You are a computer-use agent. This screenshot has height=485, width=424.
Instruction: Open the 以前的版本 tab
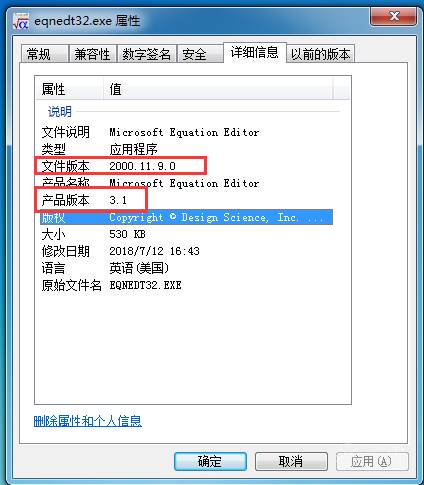(x=320, y=54)
